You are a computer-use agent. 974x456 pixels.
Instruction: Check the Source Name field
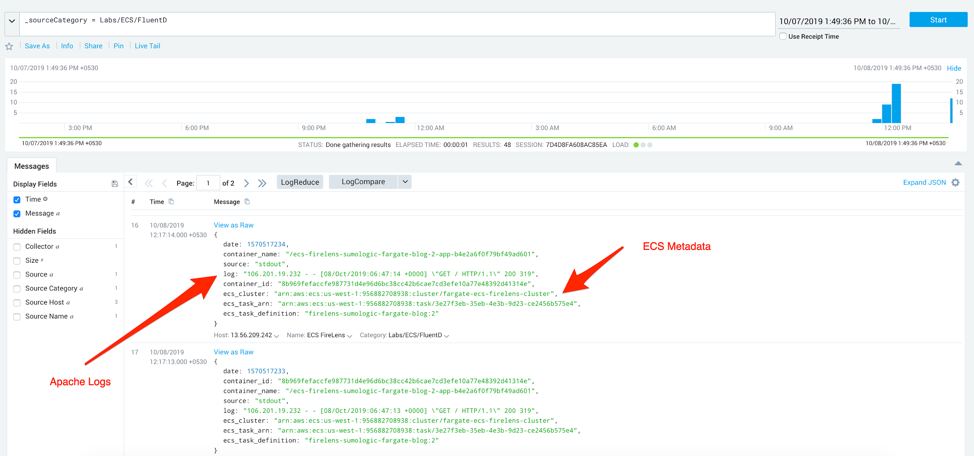pyautogui.click(x=17, y=317)
